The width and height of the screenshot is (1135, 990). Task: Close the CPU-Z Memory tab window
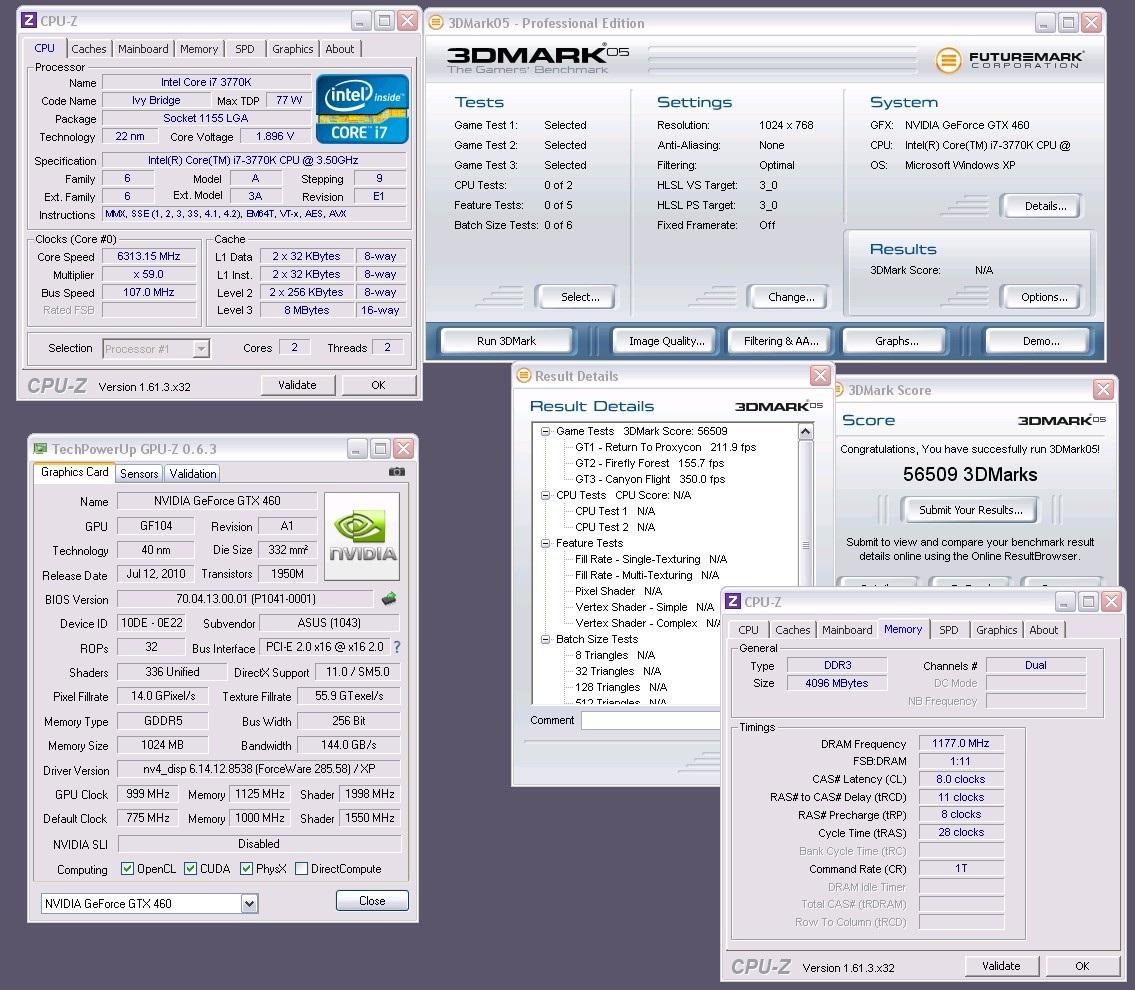click(x=1112, y=601)
